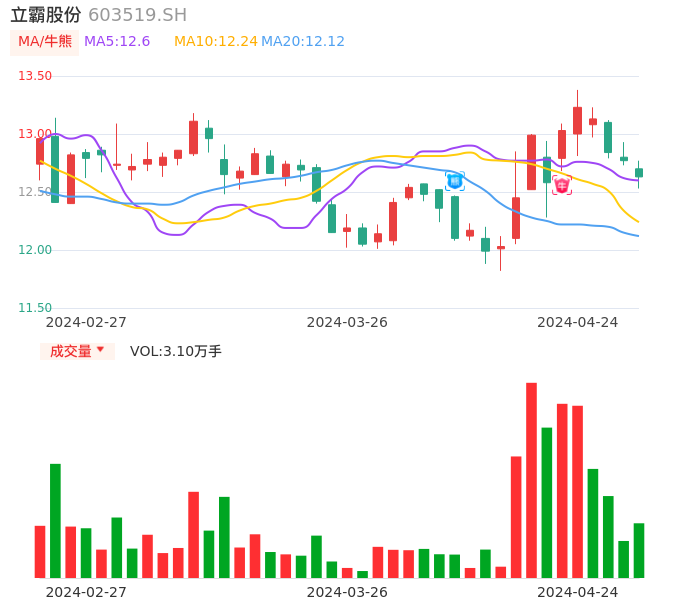Toggle the purple MA5 line legend
686x606 pixels.
117,42
